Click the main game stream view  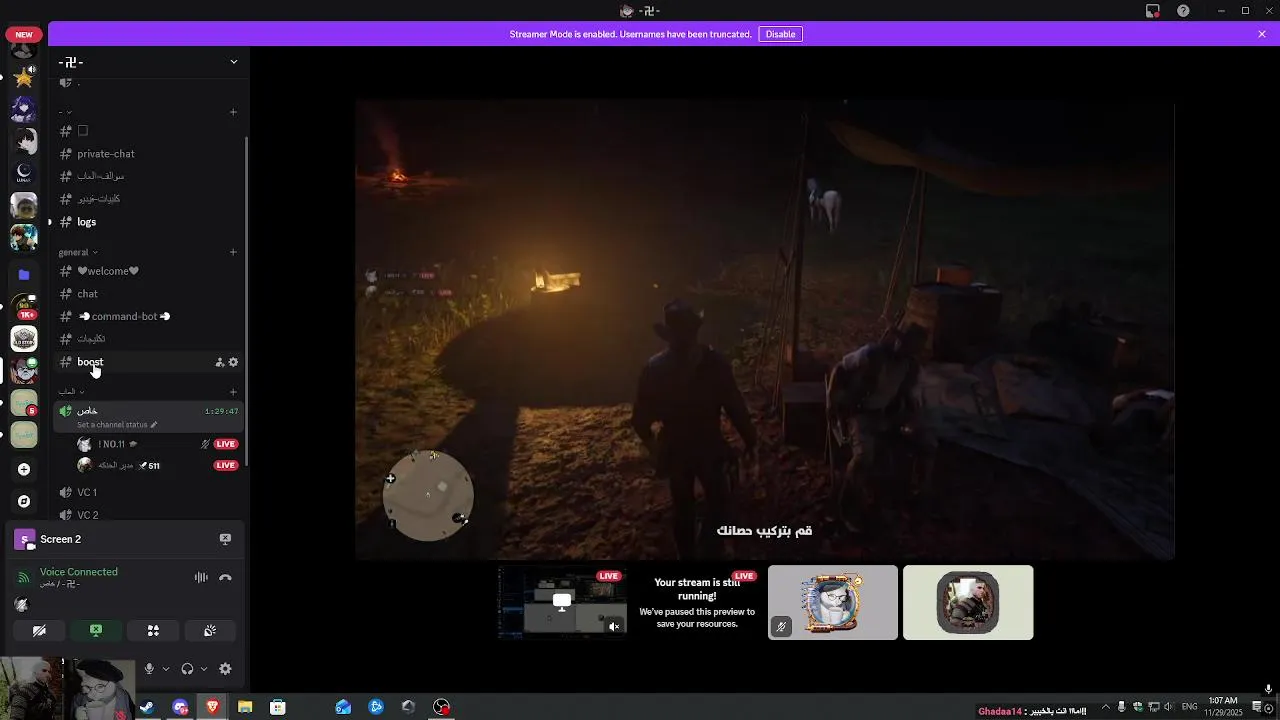click(765, 330)
